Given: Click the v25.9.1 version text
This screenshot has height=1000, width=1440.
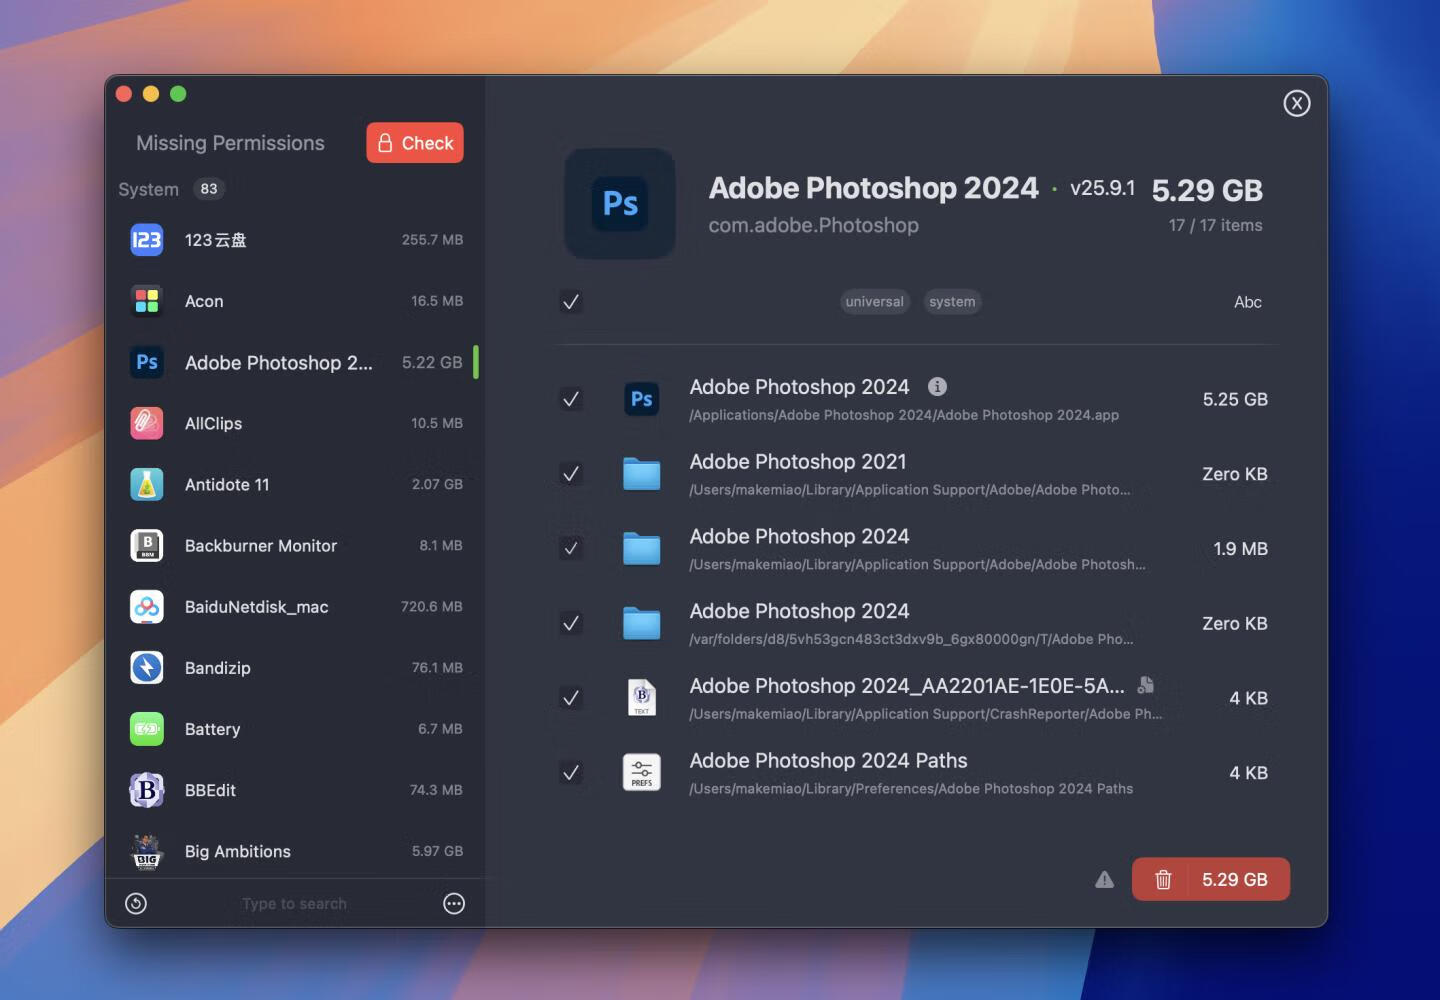Looking at the screenshot, I should (1102, 188).
